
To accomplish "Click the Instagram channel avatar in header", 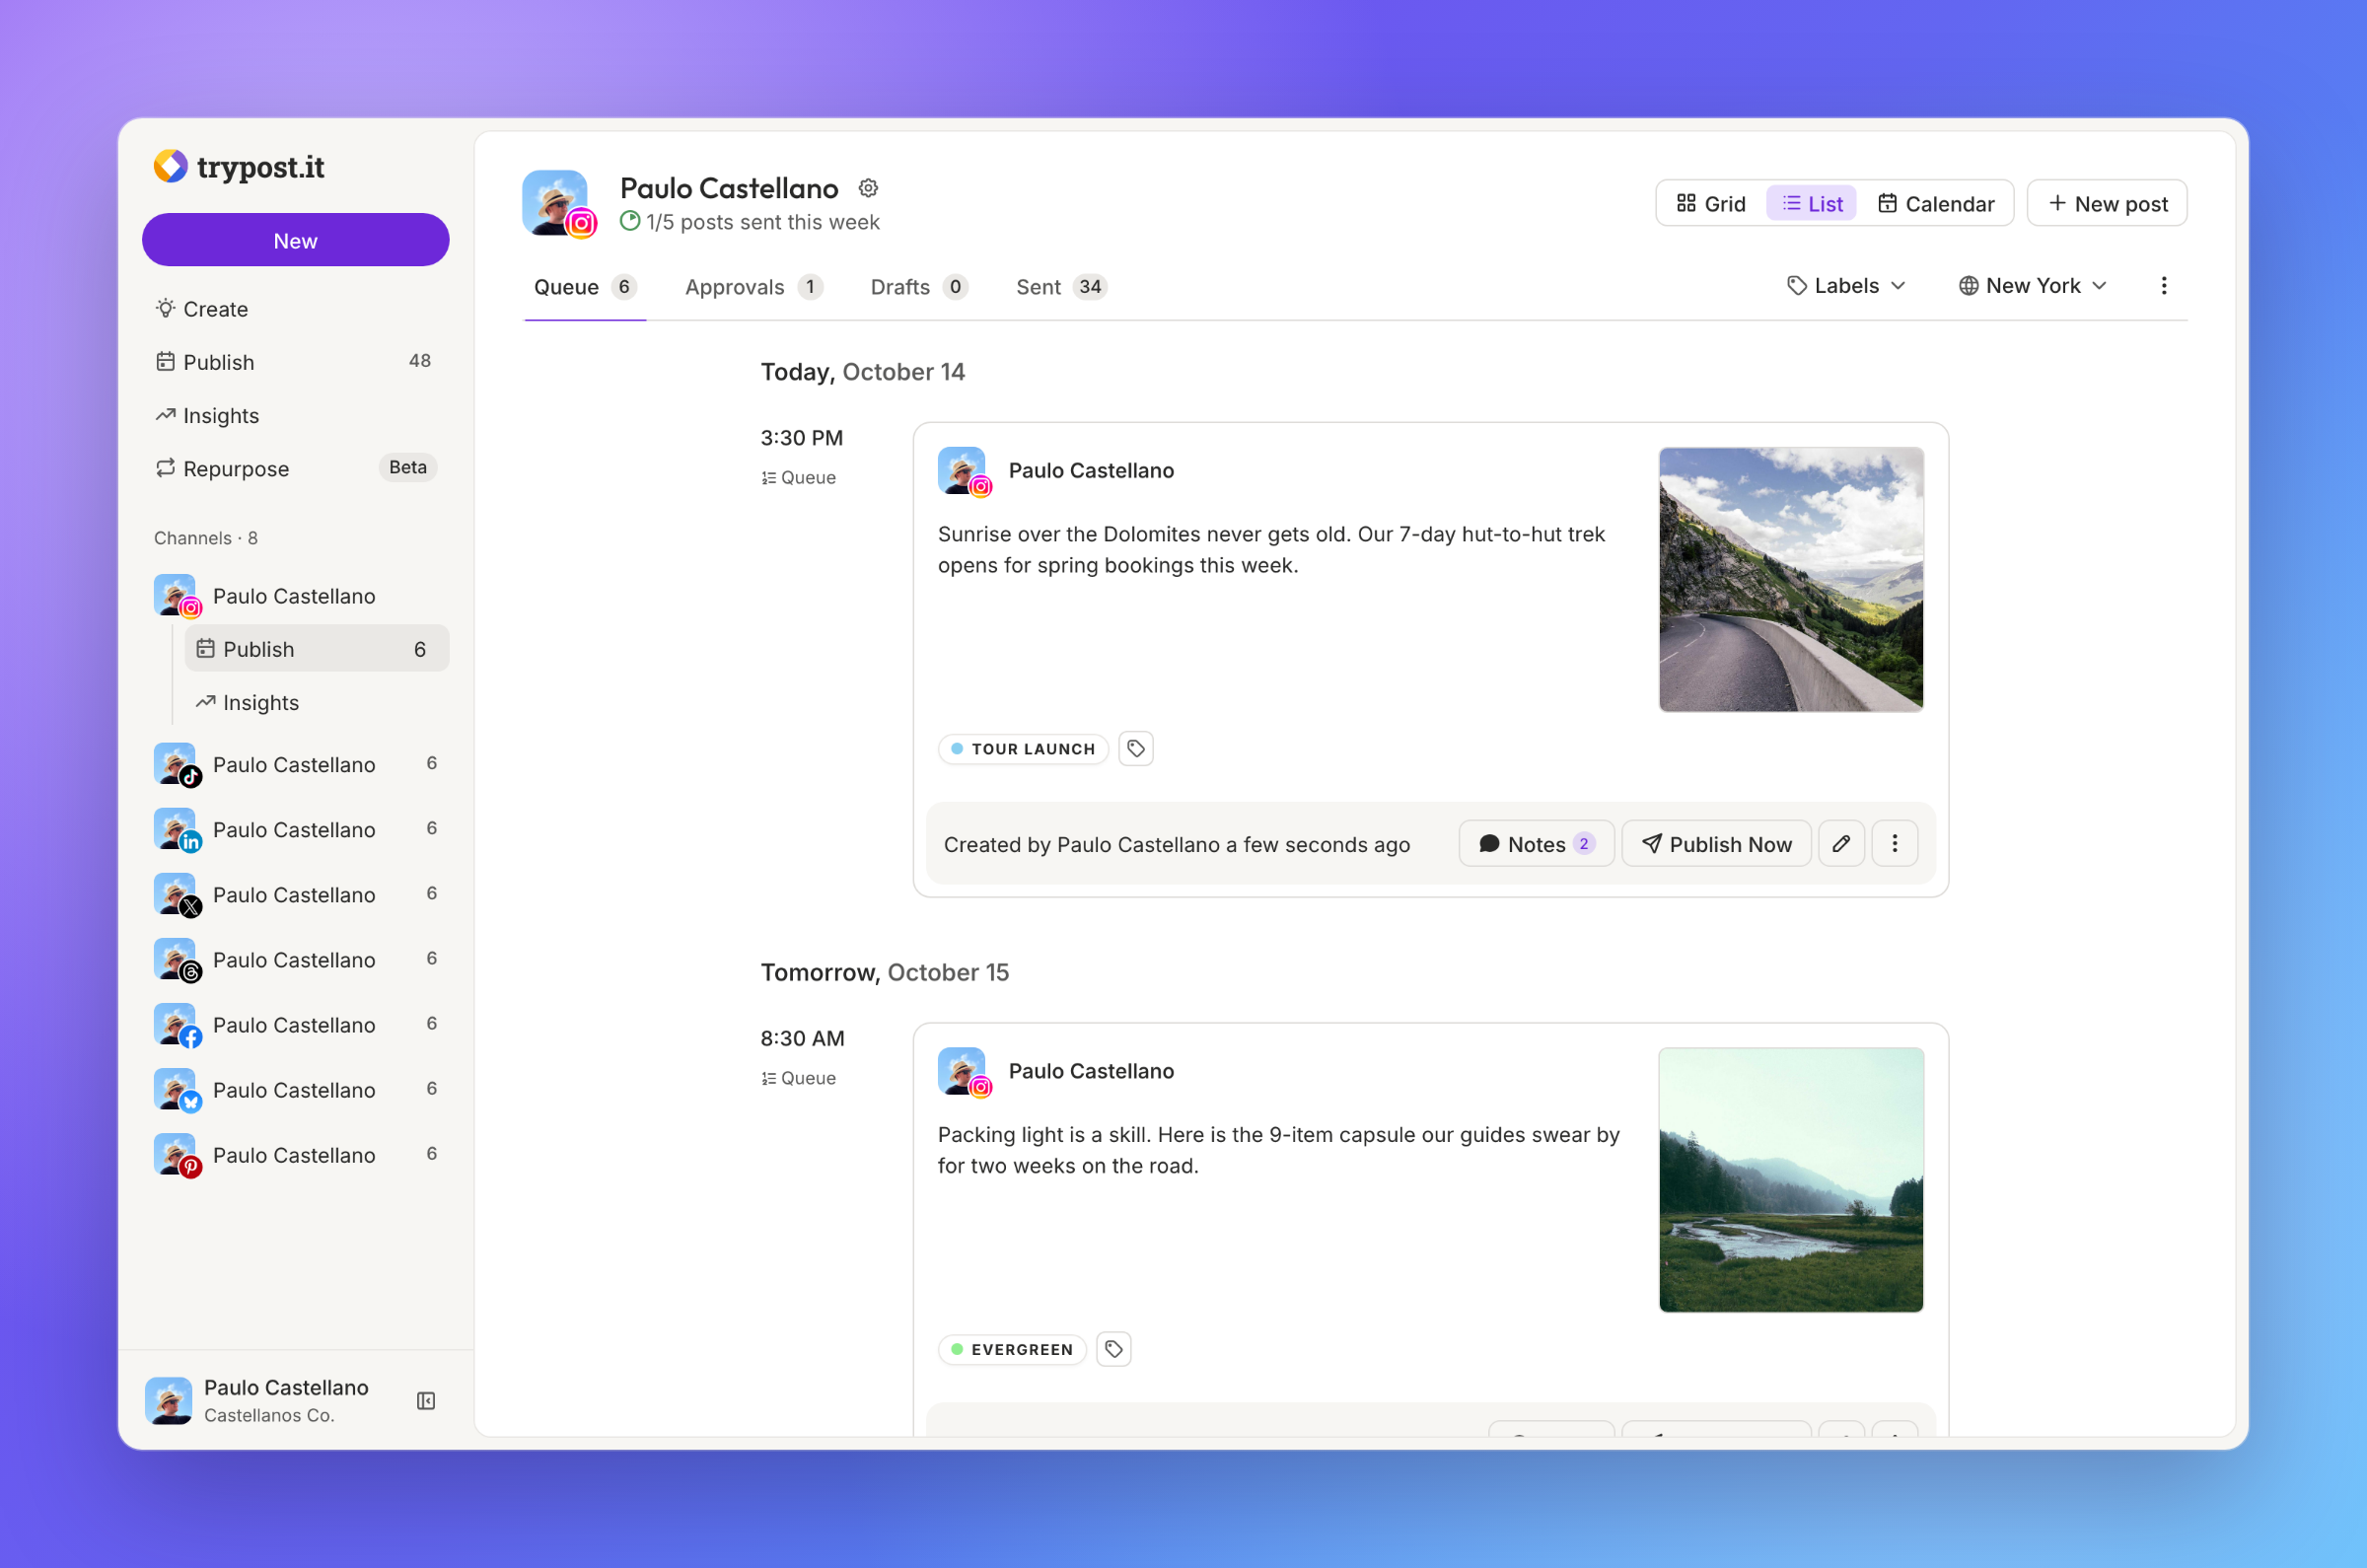I will point(557,203).
